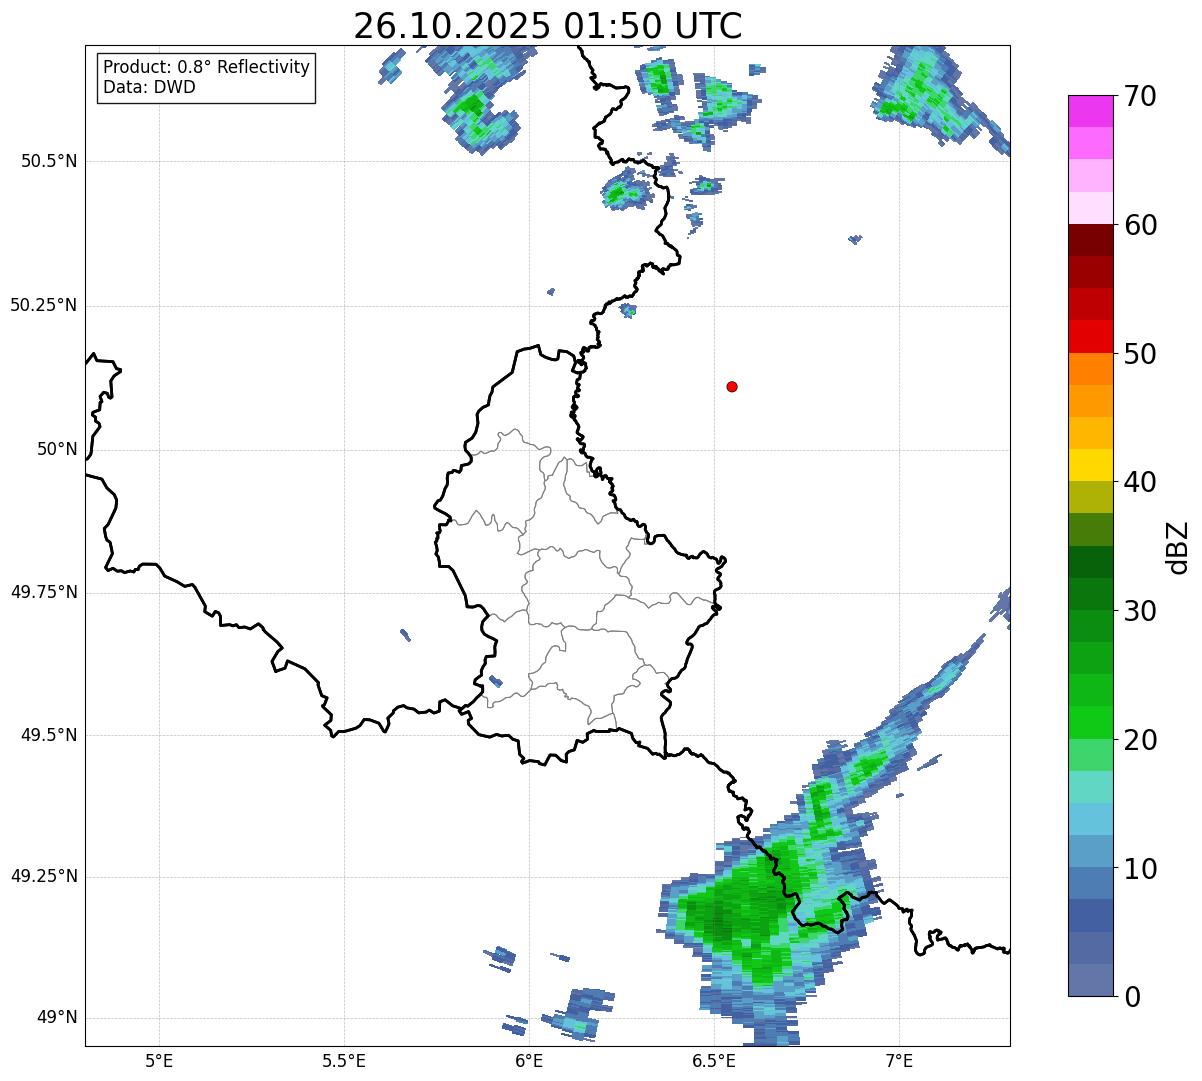This screenshot has height=1081, width=1202.
Task: Click the magenta swatch at top of colorbar
Action: pos(1090,111)
